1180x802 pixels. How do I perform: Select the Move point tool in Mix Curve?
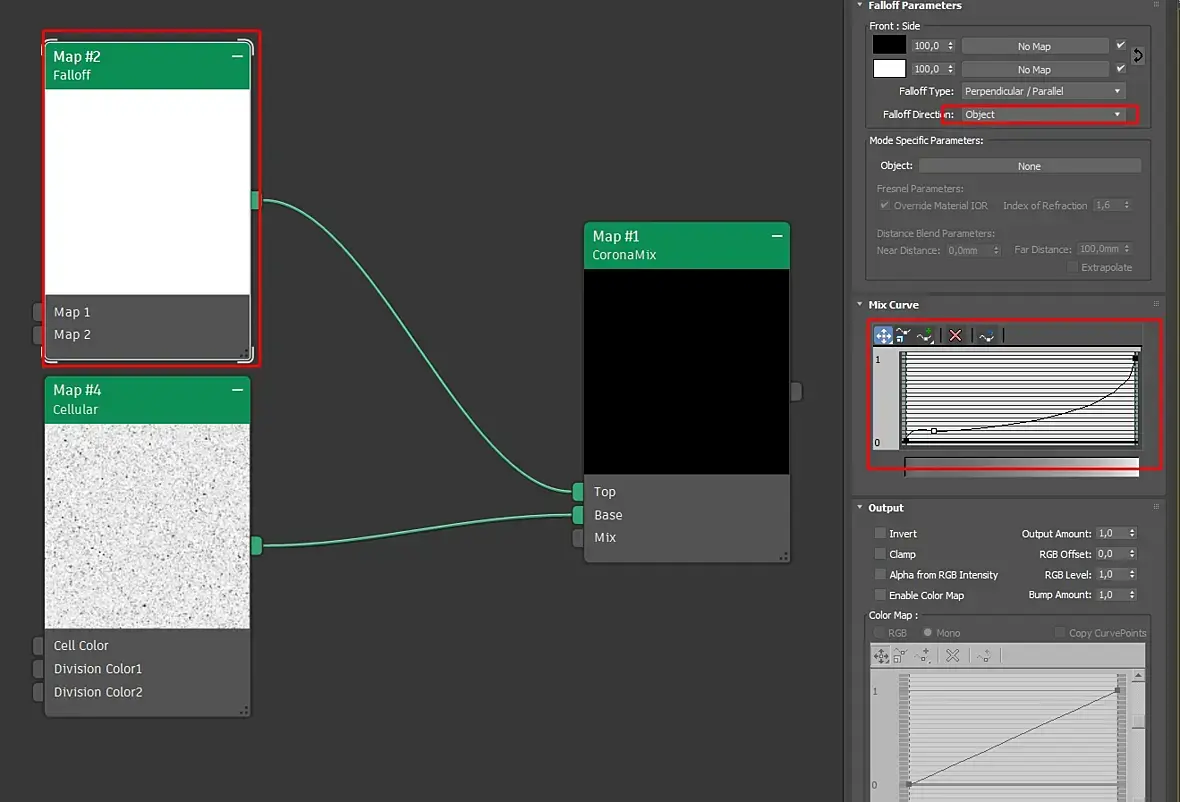tap(883, 336)
